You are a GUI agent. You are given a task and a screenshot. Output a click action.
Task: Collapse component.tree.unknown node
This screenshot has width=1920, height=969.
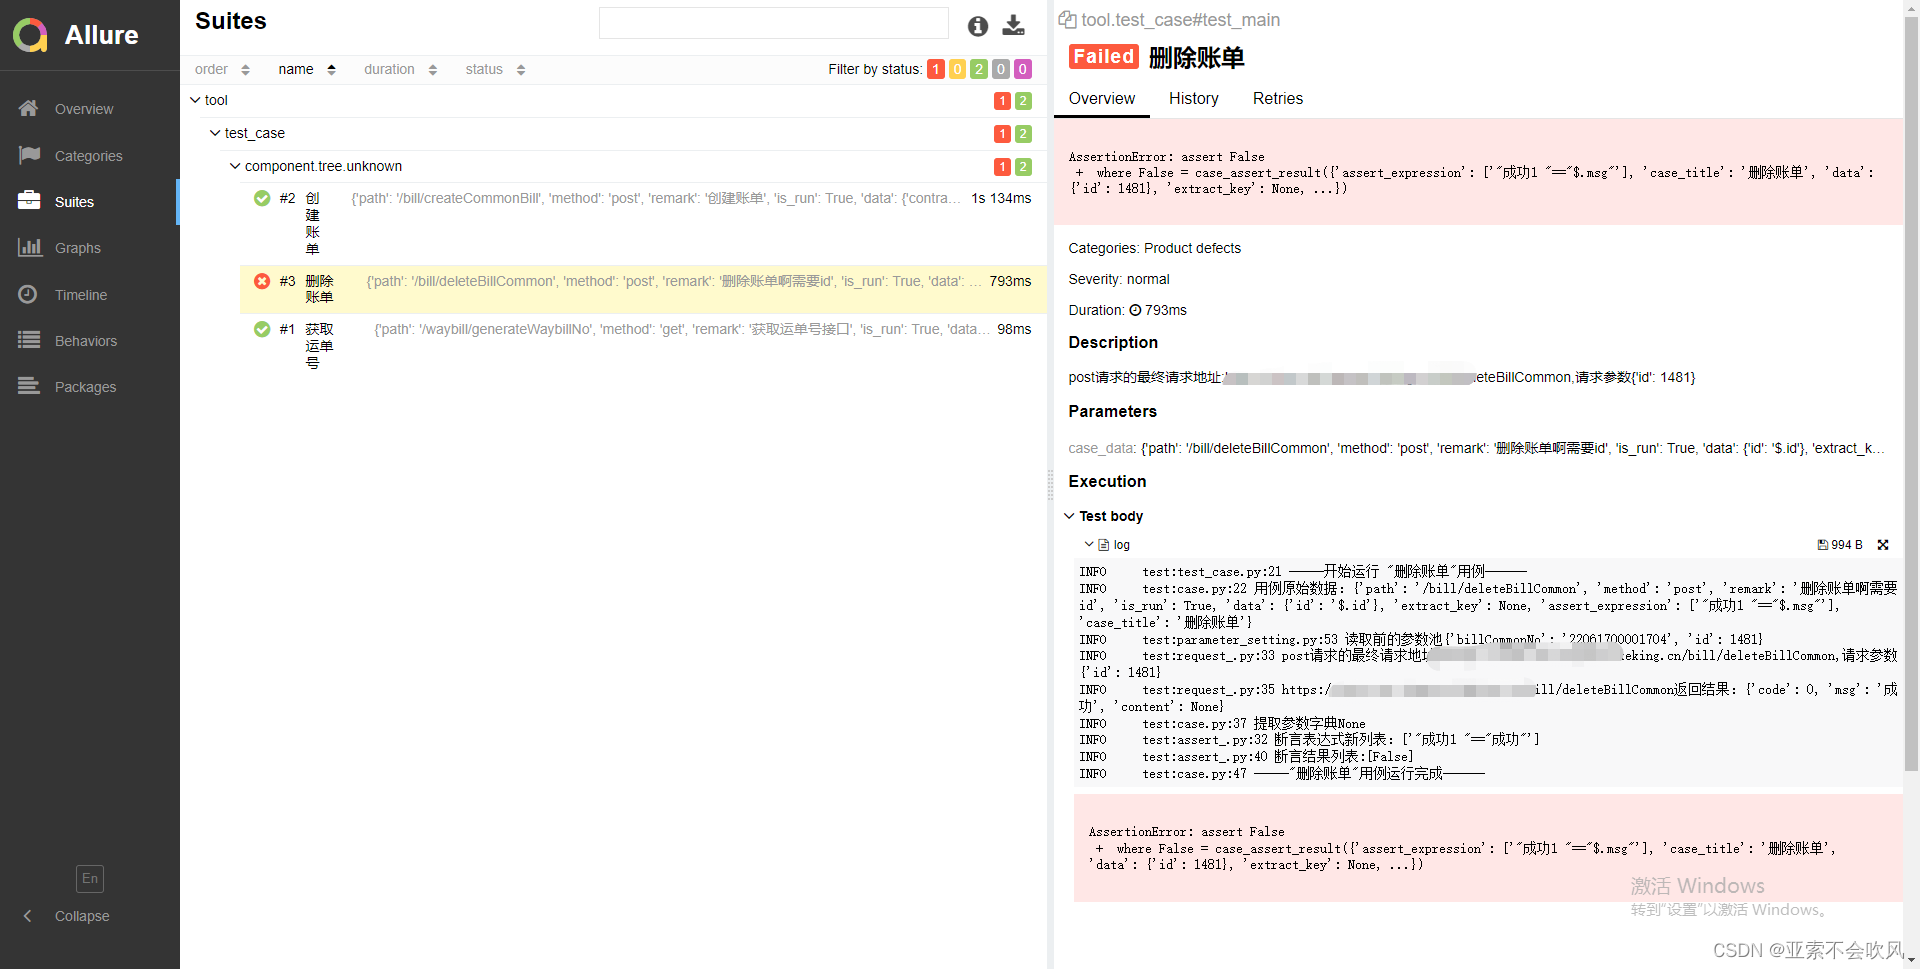(235, 166)
